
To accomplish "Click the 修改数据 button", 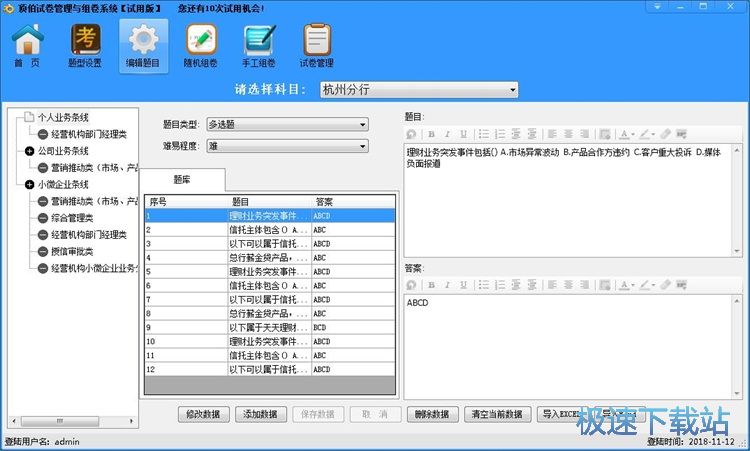I will tap(203, 414).
